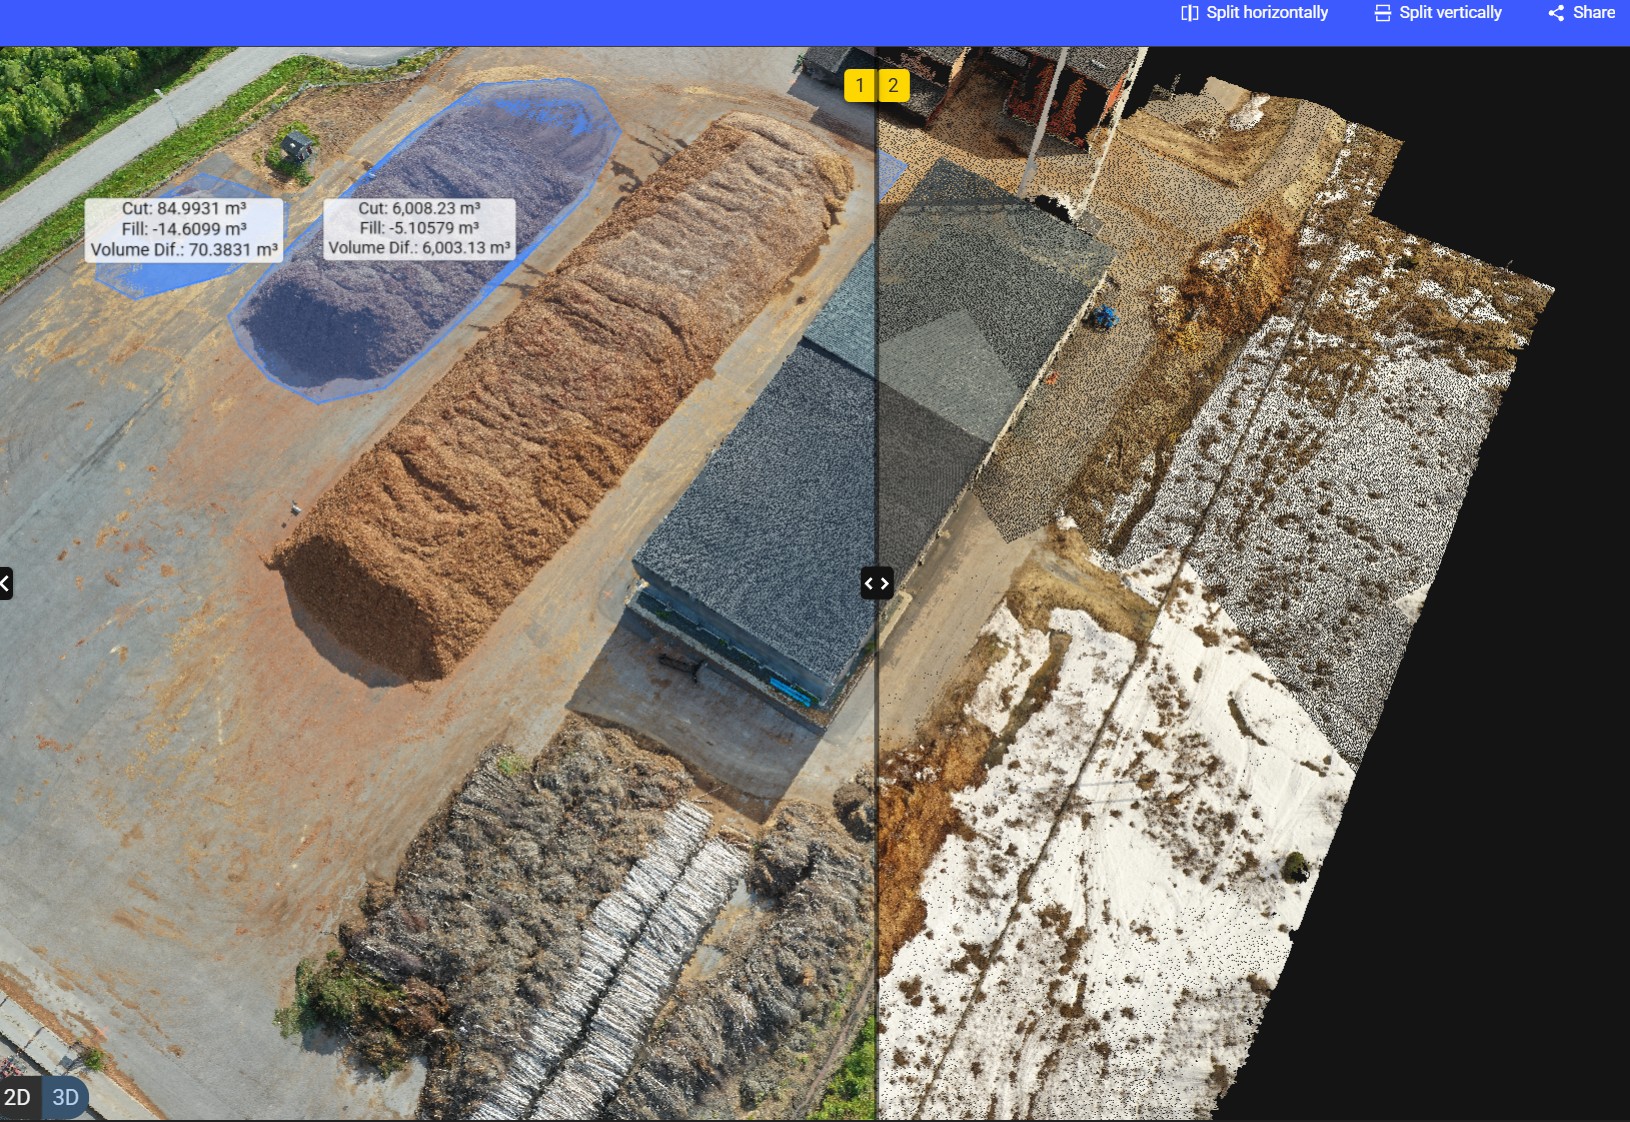Image resolution: width=1630 pixels, height=1122 pixels.
Task: Expand the left panel with the chevron arrow
Action: [6, 583]
